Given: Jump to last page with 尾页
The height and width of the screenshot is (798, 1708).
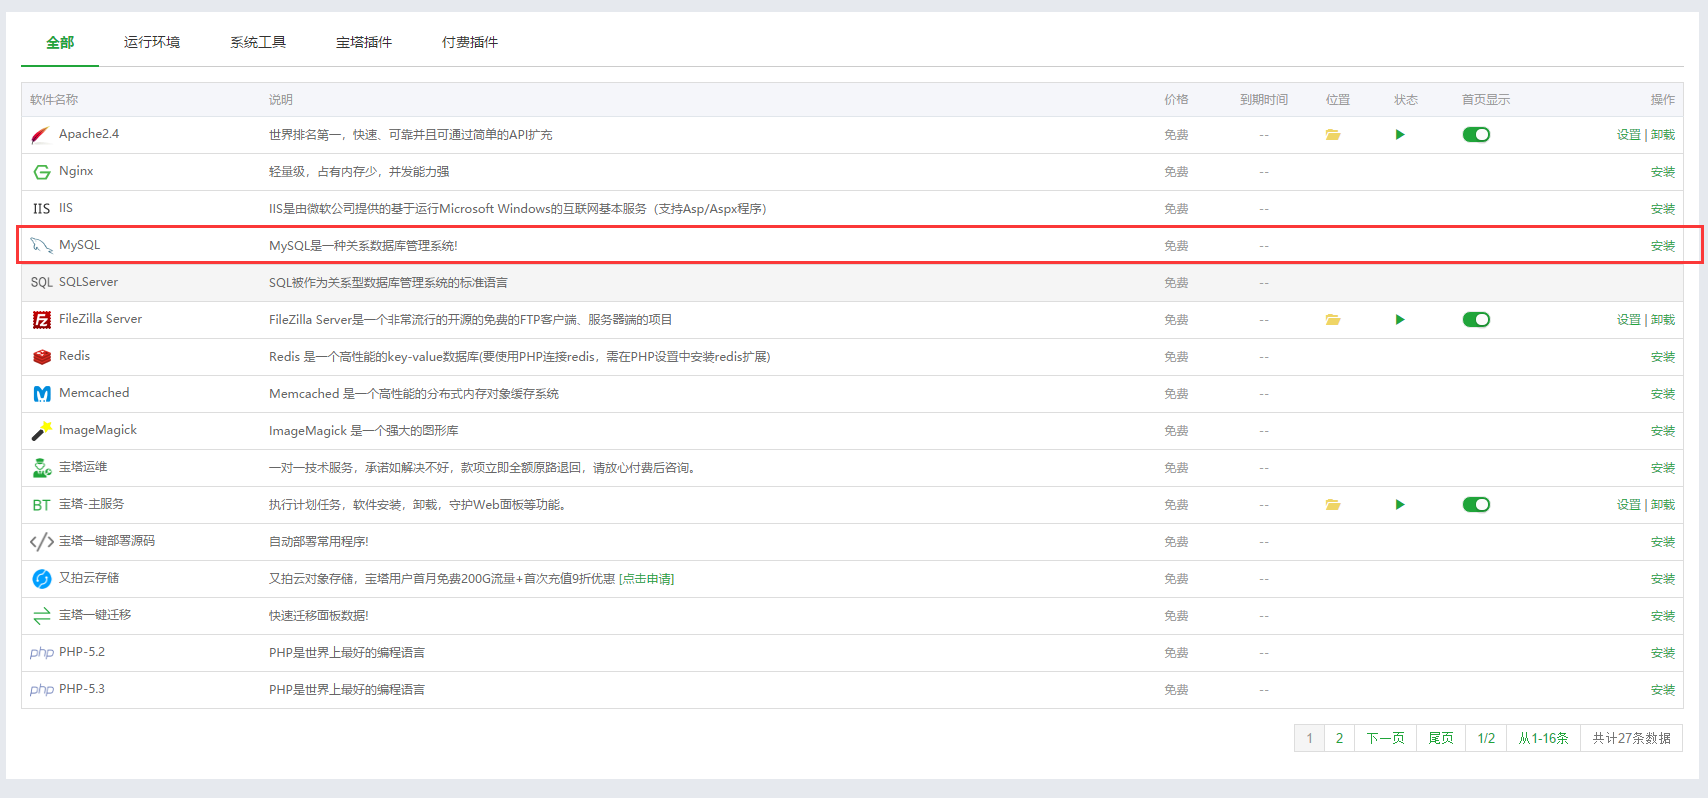Looking at the screenshot, I should click(1441, 738).
